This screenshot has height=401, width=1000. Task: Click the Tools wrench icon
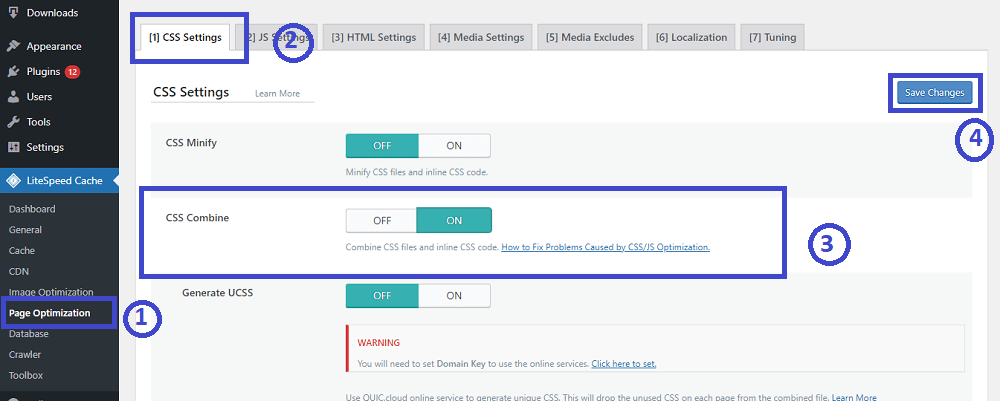click(x=13, y=122)
